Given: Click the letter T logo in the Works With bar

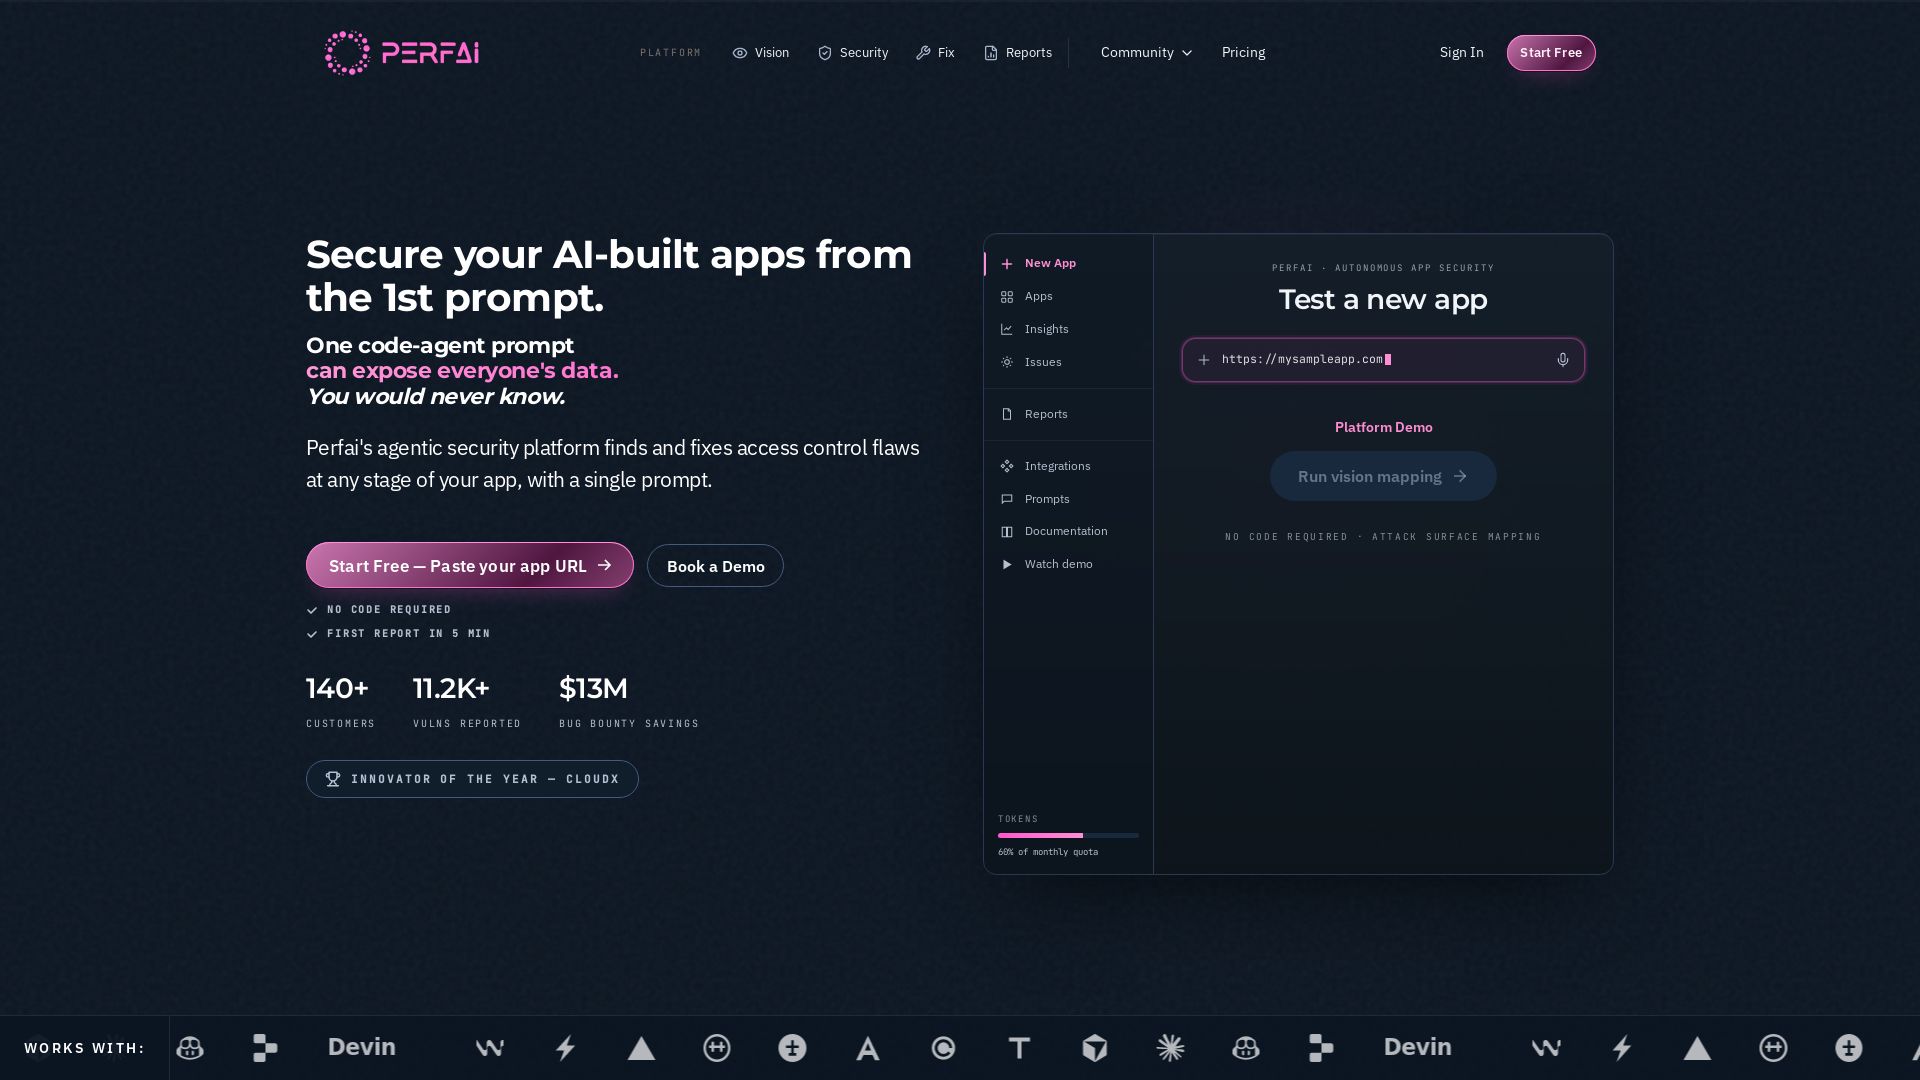Looking at the screenshot, I should [x=1019, y=1048].
